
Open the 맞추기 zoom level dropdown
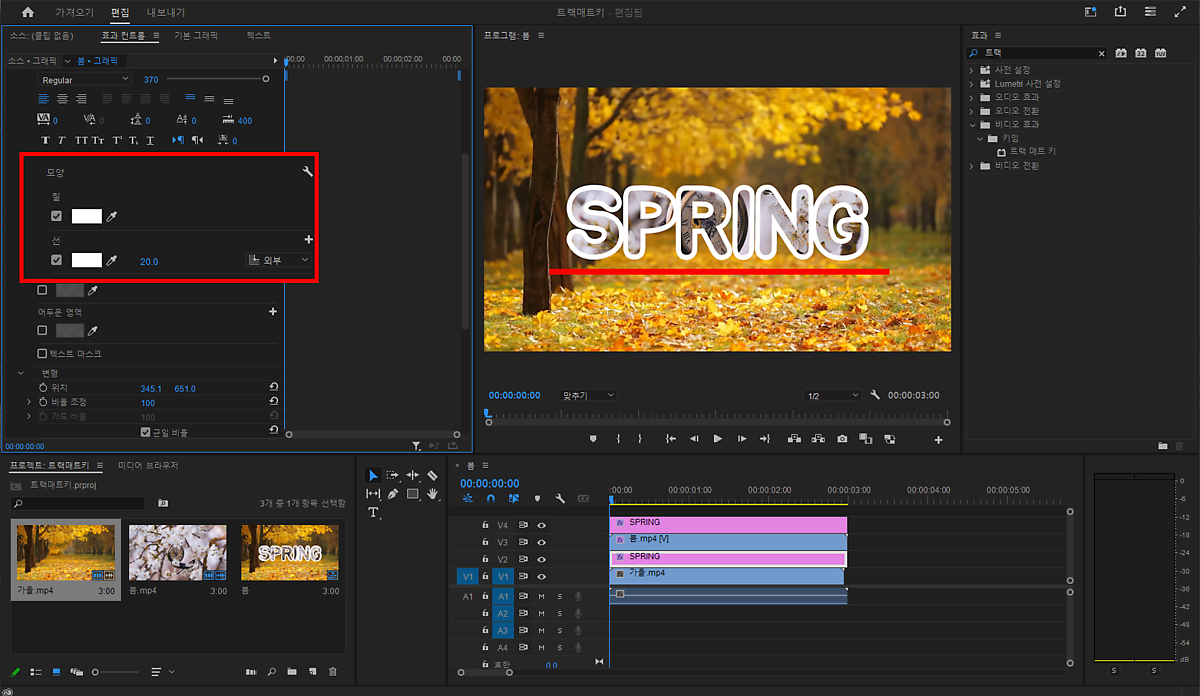(587, 395)
